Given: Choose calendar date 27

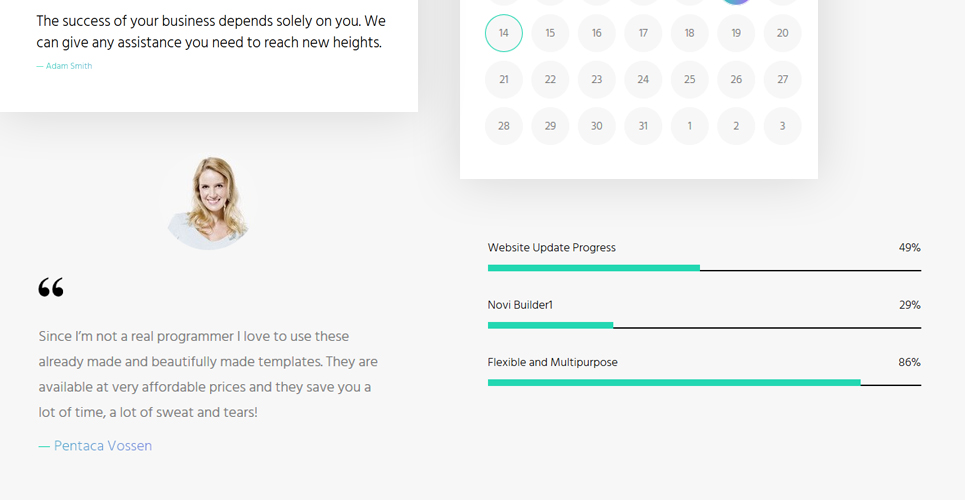Looking at the screenshot, I should (782, 79).
